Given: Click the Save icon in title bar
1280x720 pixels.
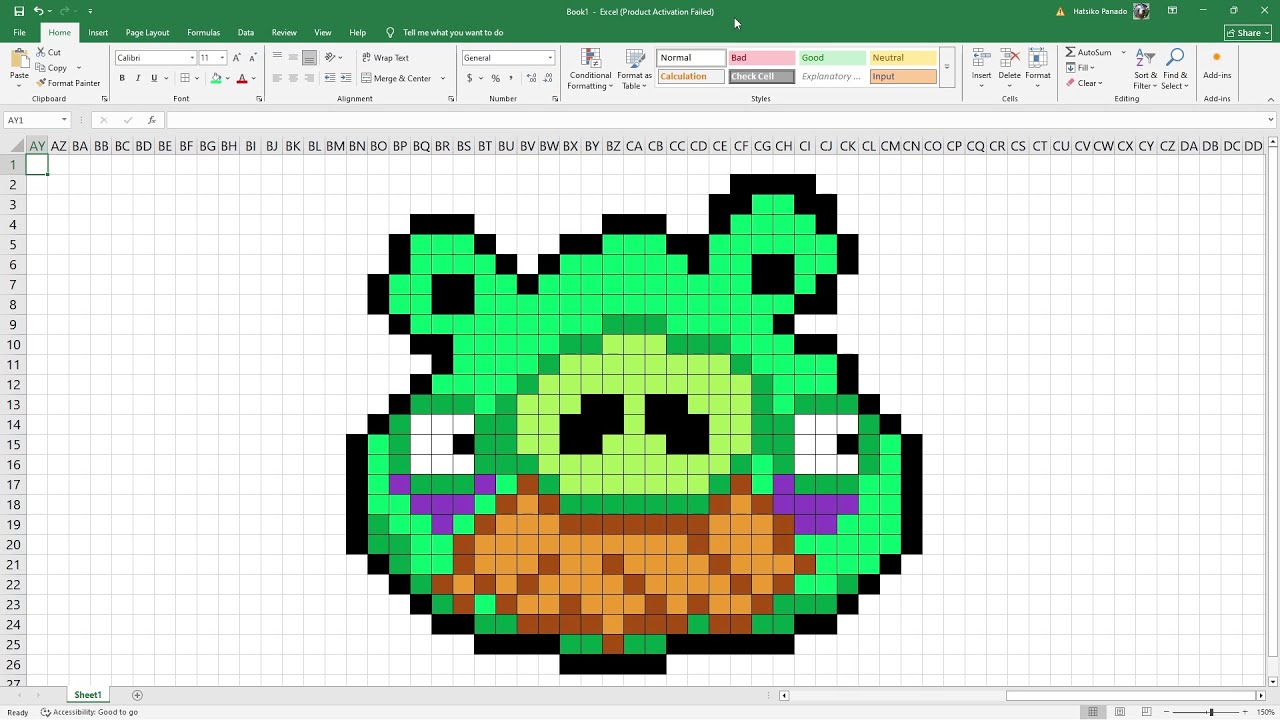Looking at the screenshot, I should [19, 11].
